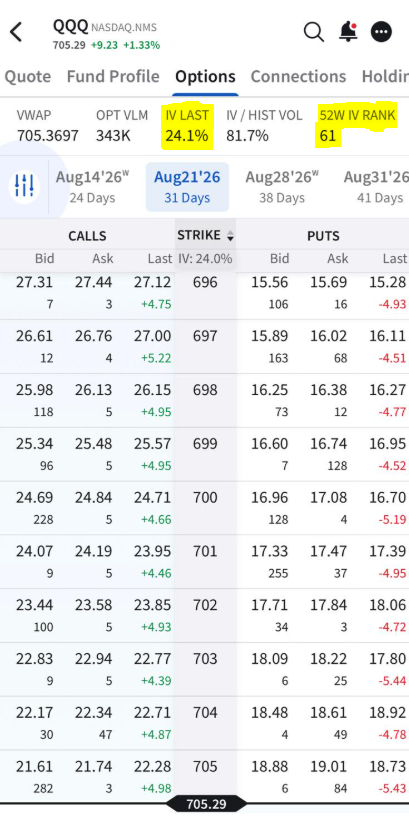The height and width of the screenshot is (819, 409).
Task: Tap the 696 strike put ask 15.69
Action: point(330,282)
